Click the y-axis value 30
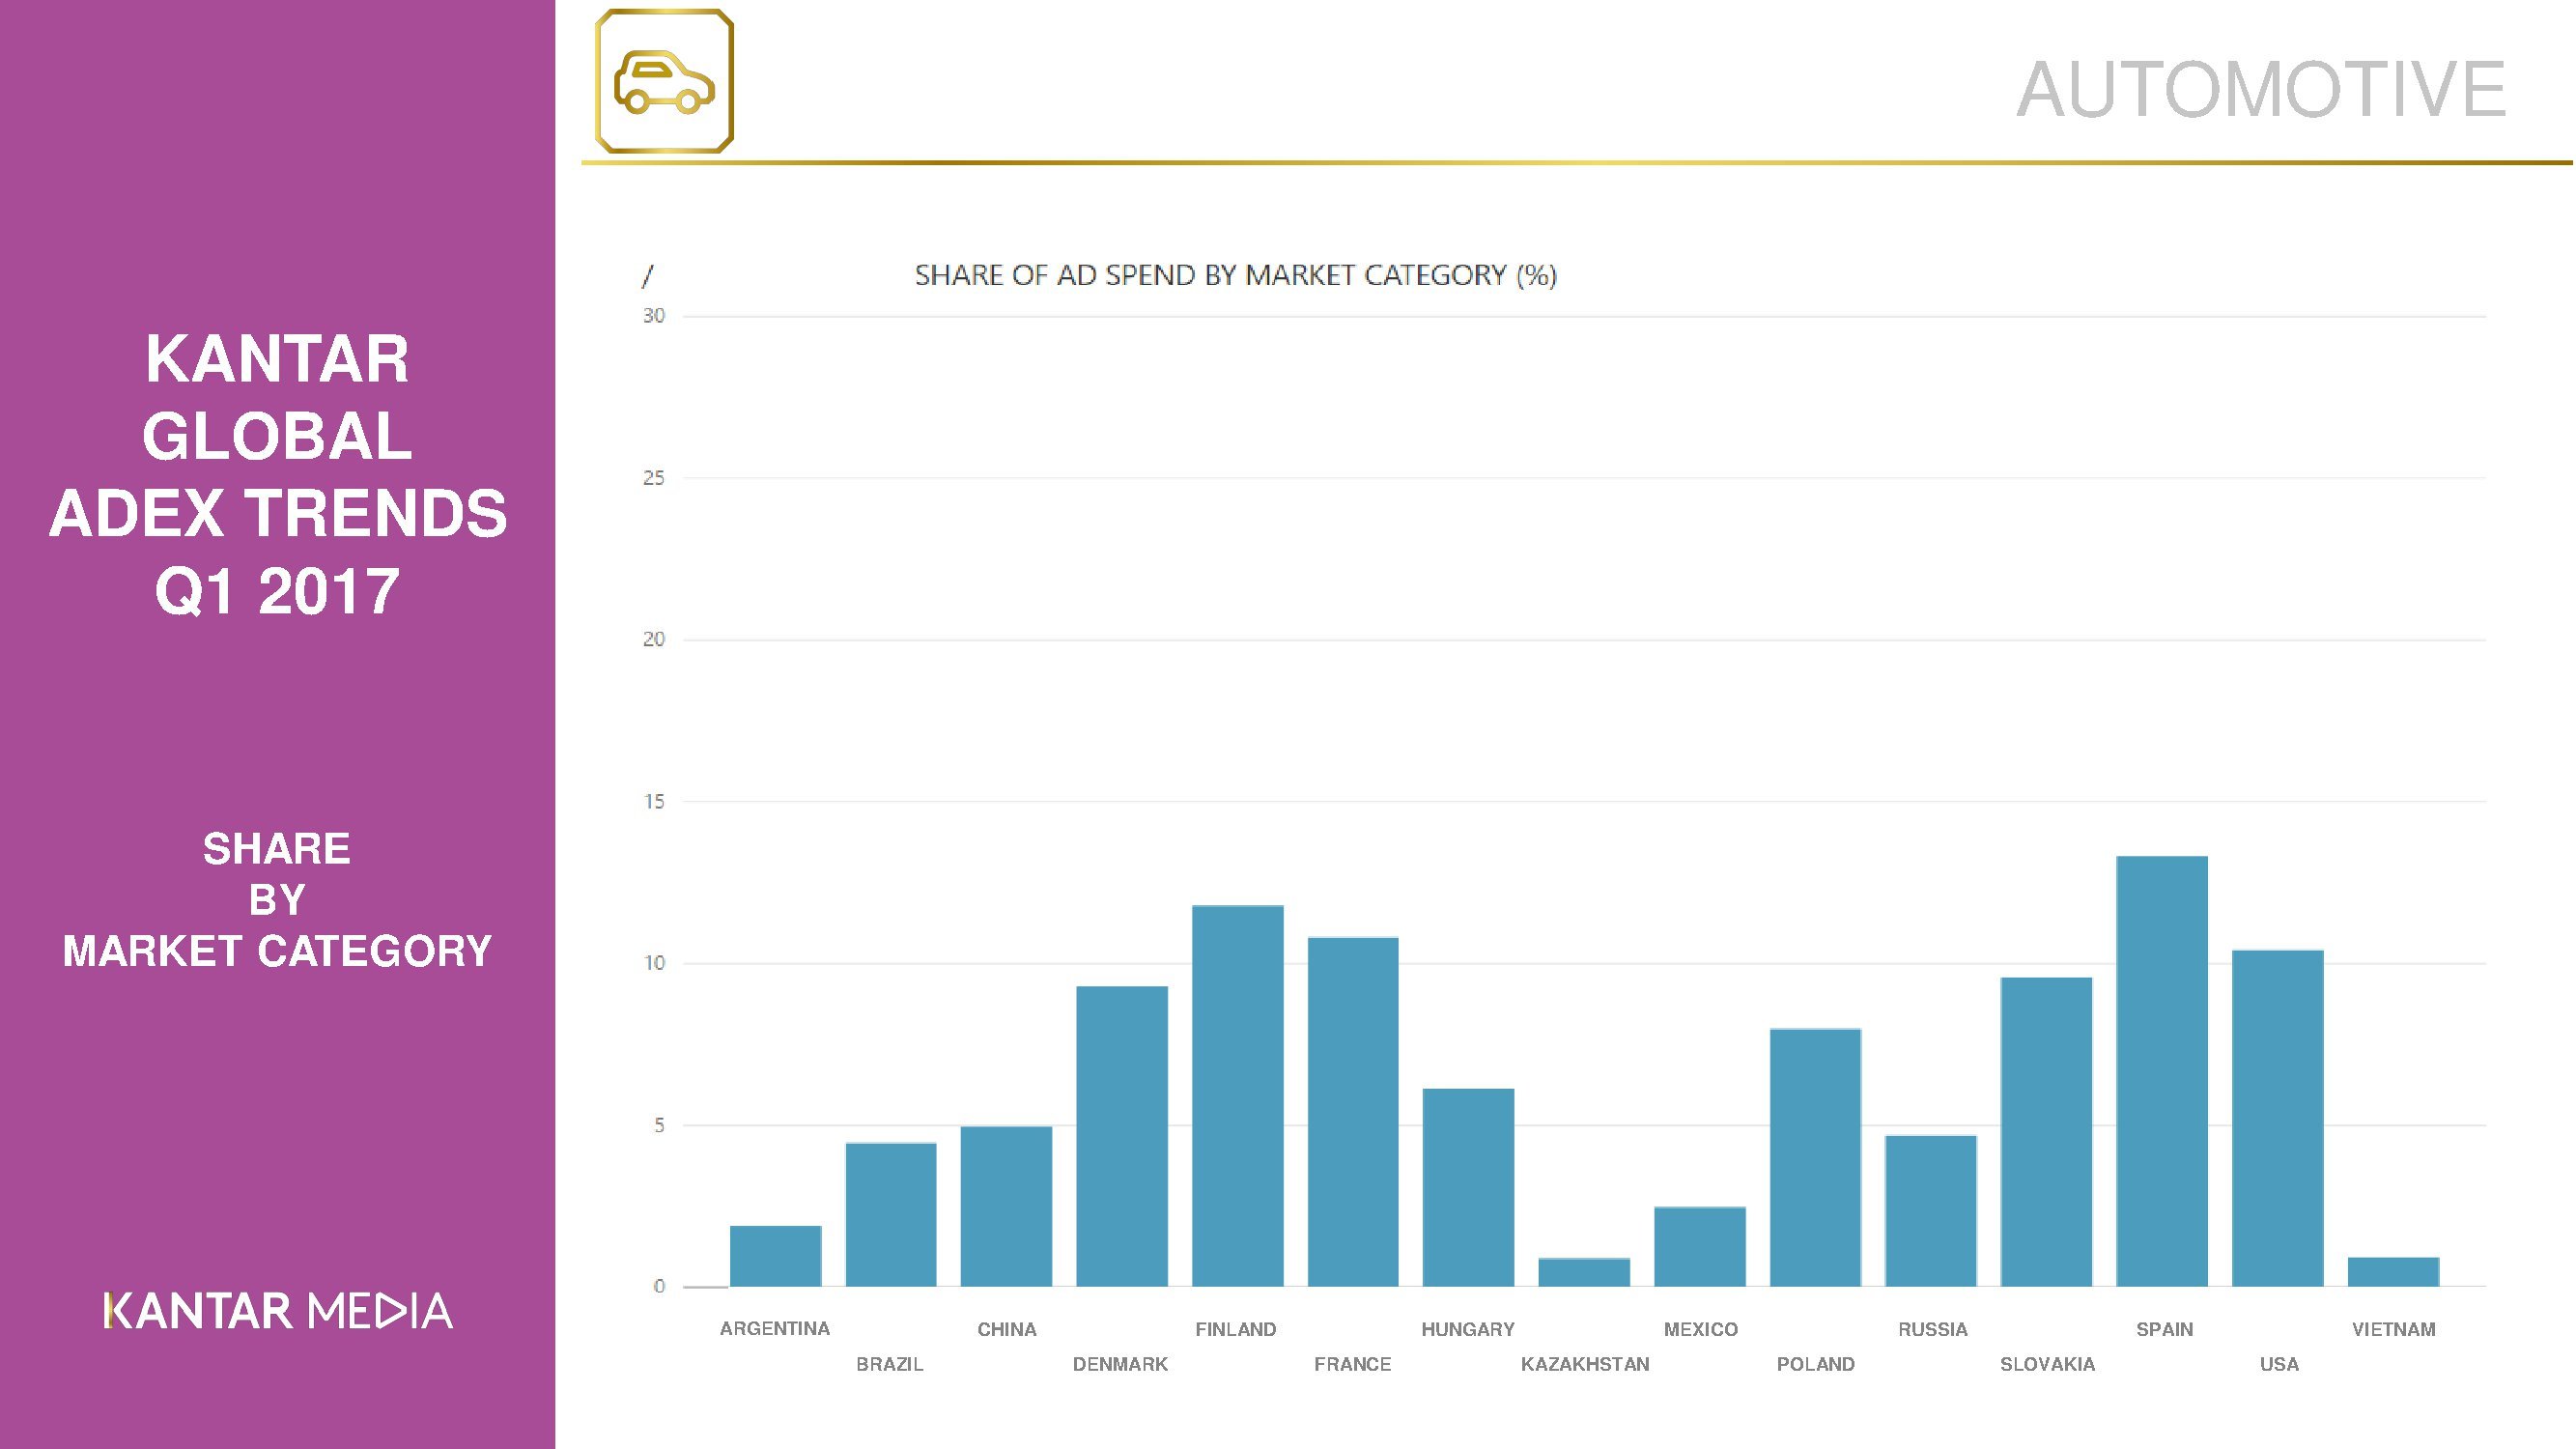 tap(654, 316)
